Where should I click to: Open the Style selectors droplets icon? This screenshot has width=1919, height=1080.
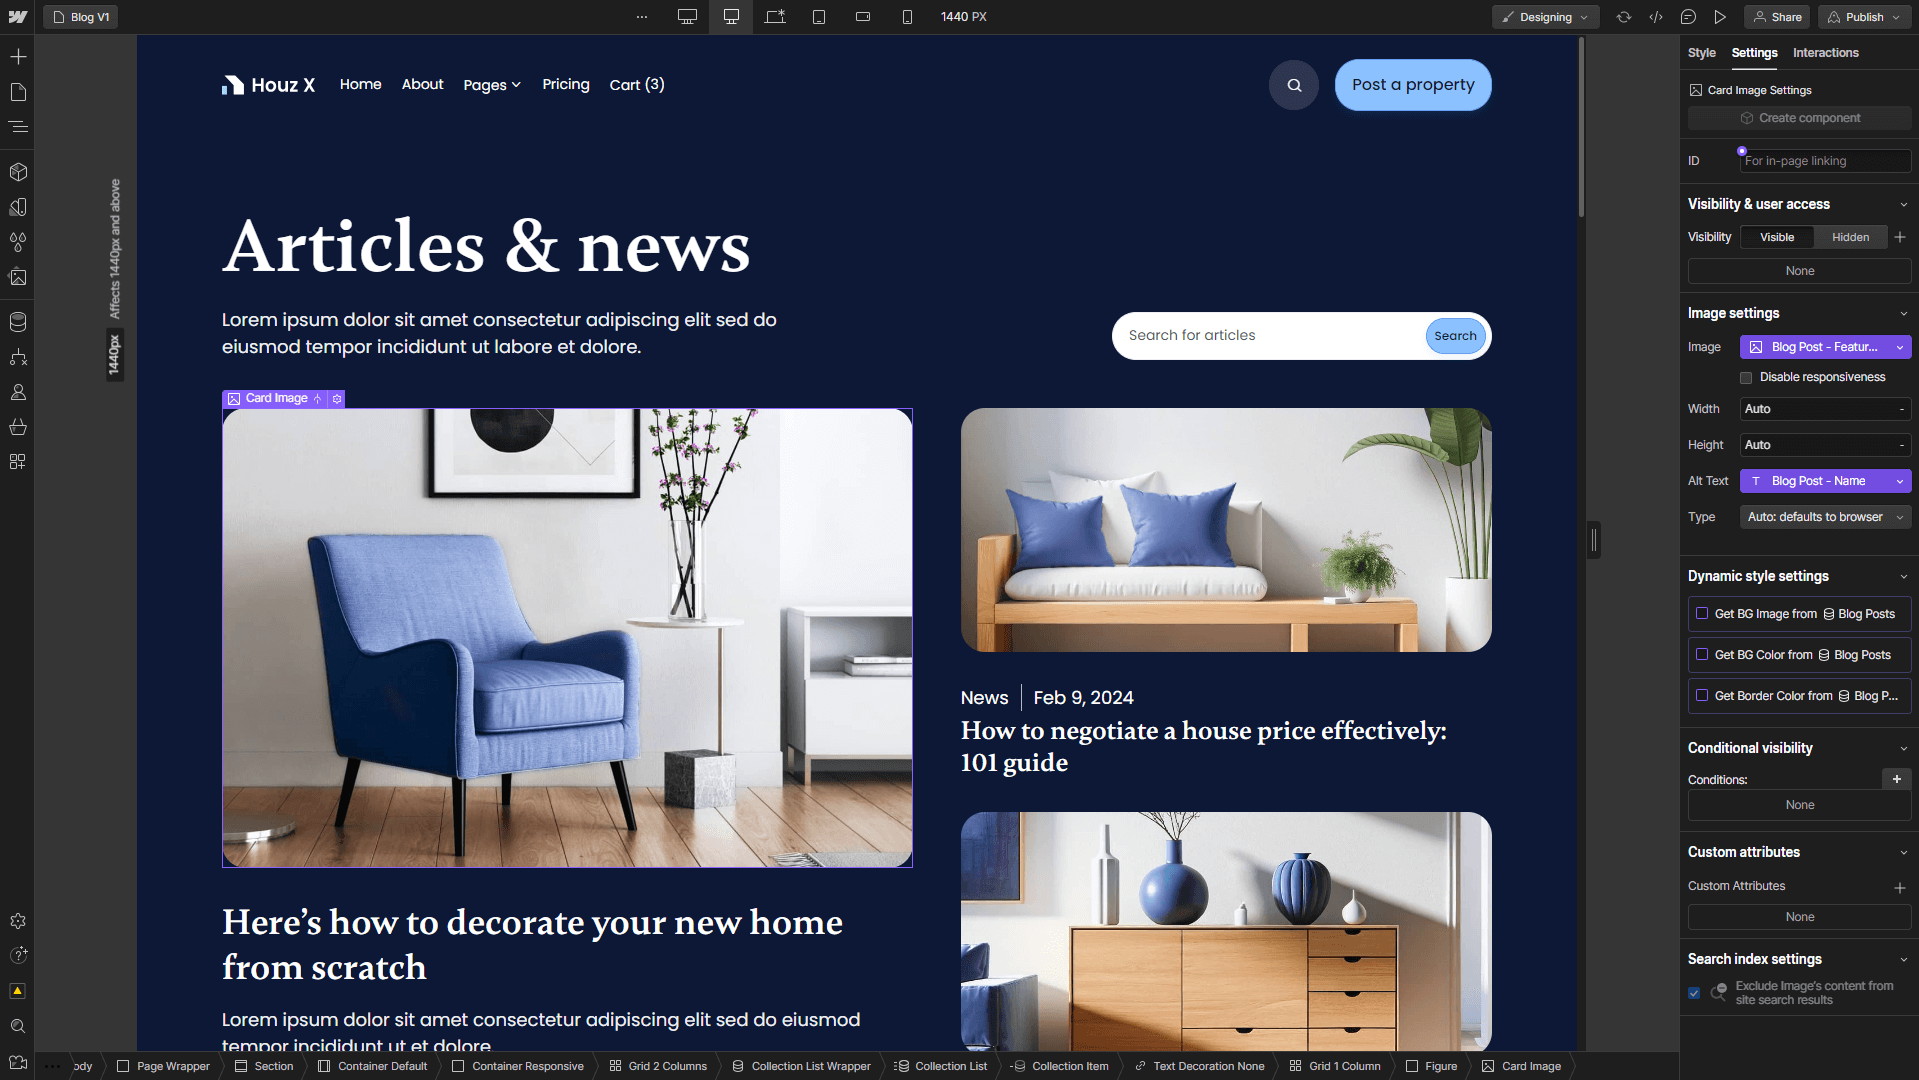(18, 242)
